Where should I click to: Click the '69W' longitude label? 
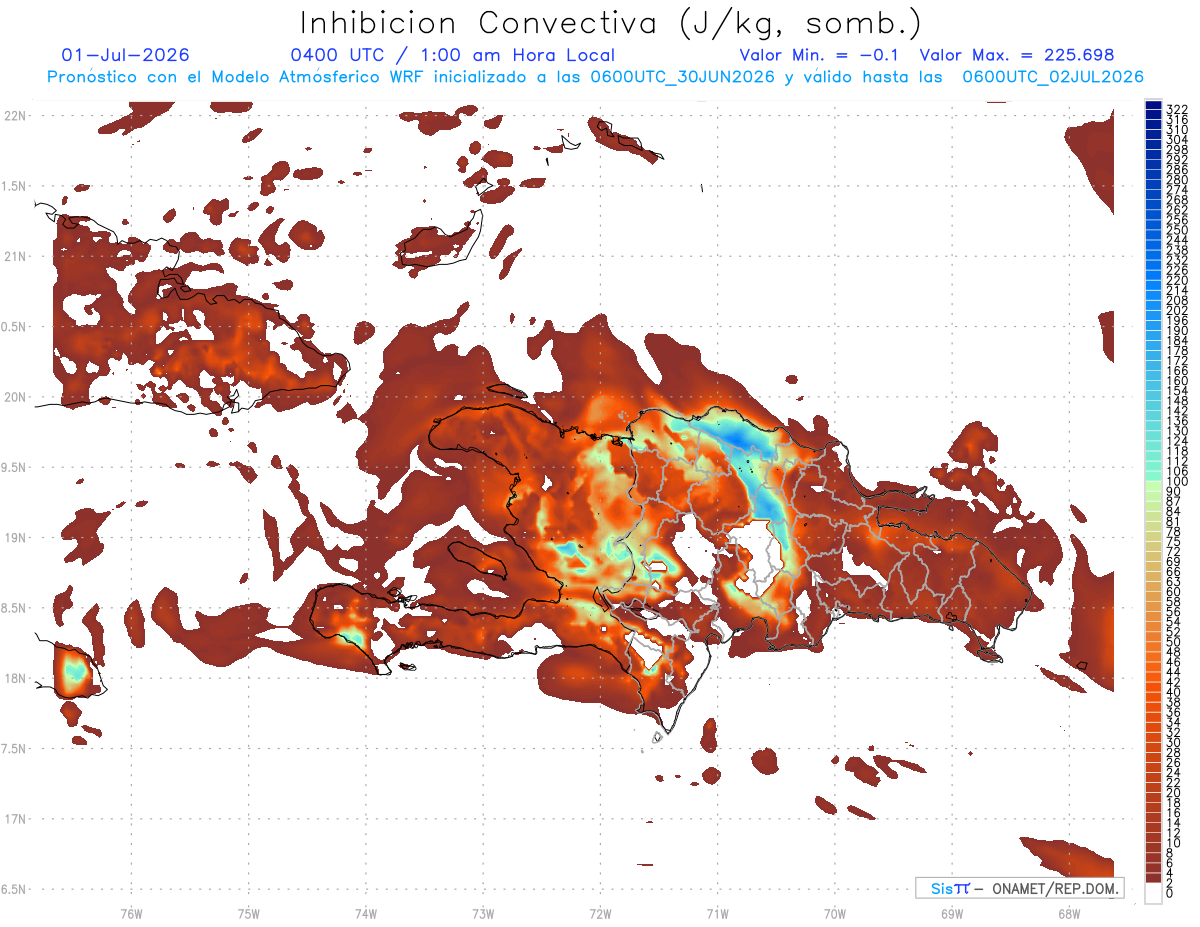click(952, 913)
